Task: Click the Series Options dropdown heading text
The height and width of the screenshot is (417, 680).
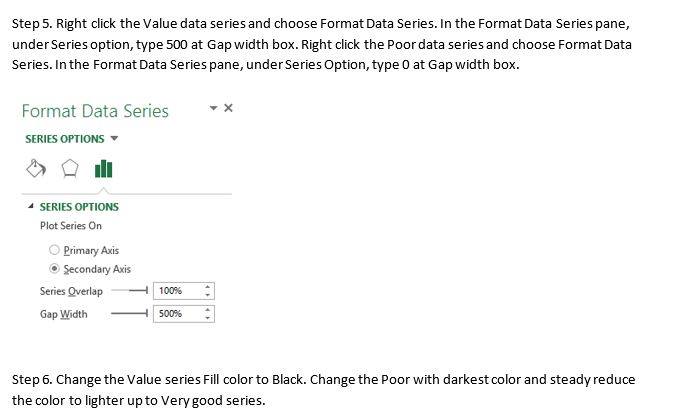Action: 65,139
